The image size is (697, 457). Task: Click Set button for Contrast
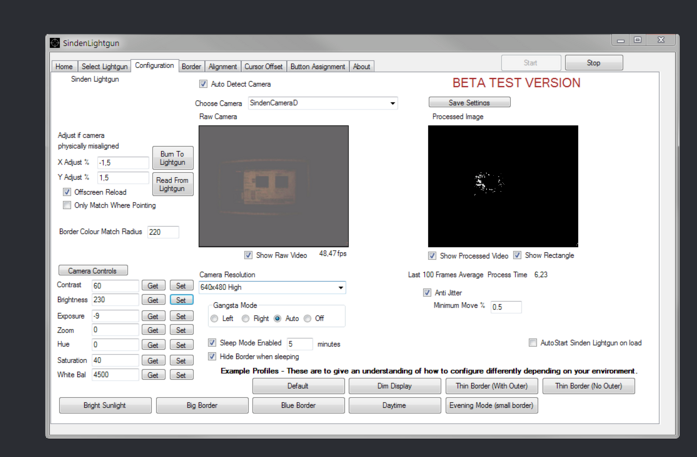coord(181,286)
